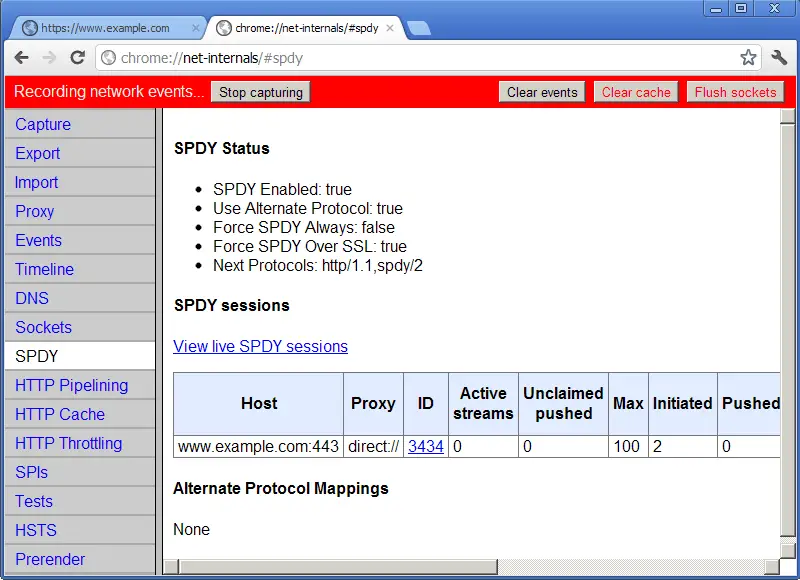Image resolution: width=800 pixels, height=580 pixels.
Task: Open the wrench settings menu
Action: pyautogui.click(x=780, y=58)
